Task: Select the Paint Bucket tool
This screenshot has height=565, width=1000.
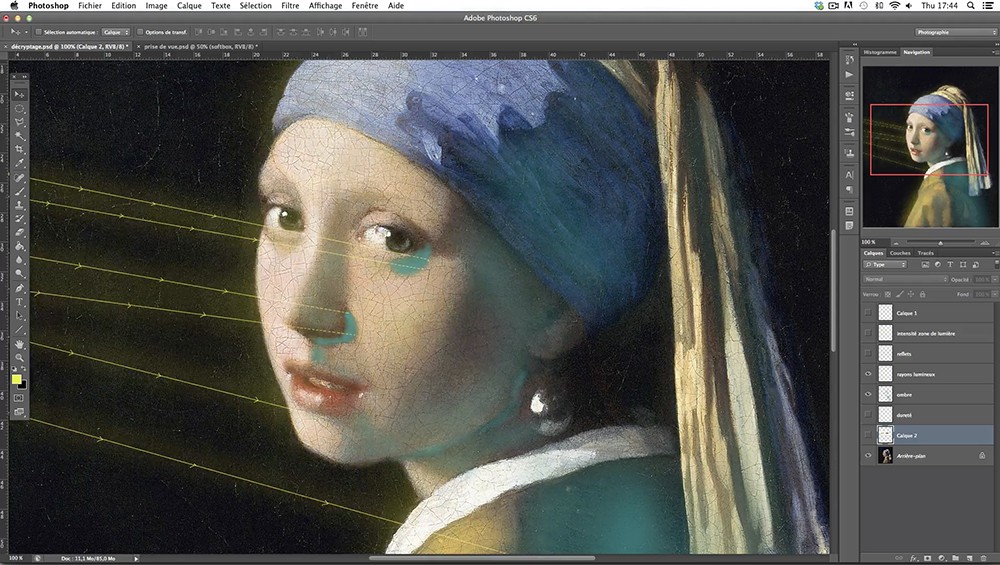Action: [19, 247]
